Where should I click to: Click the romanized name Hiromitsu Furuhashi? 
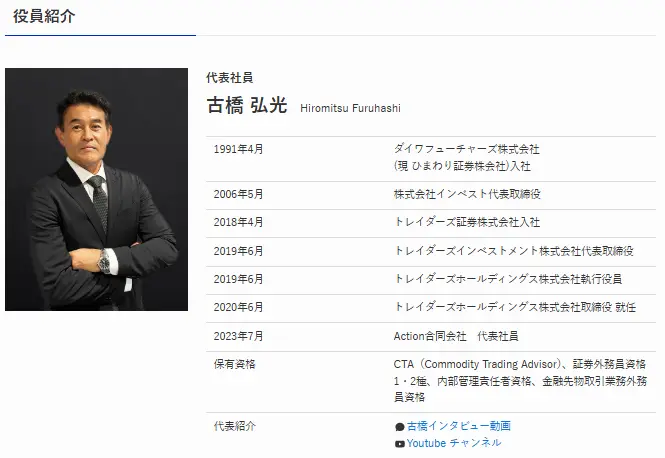click(x=350, y=109)
